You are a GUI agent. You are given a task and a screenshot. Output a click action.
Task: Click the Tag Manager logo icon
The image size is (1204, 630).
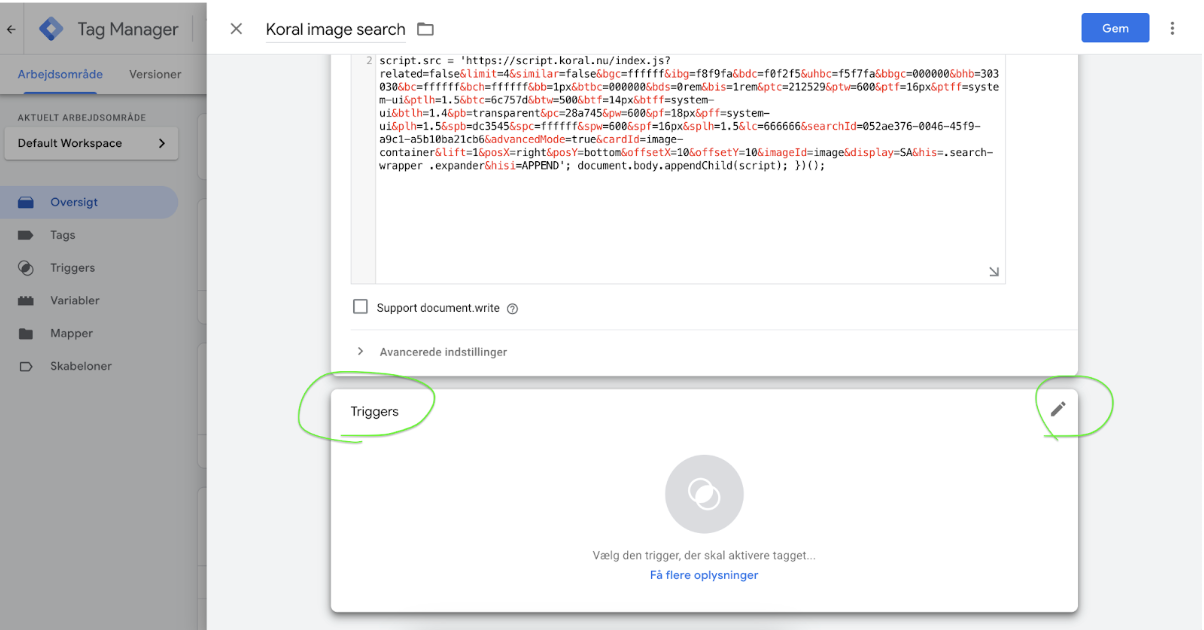click(x=51, y=29)
